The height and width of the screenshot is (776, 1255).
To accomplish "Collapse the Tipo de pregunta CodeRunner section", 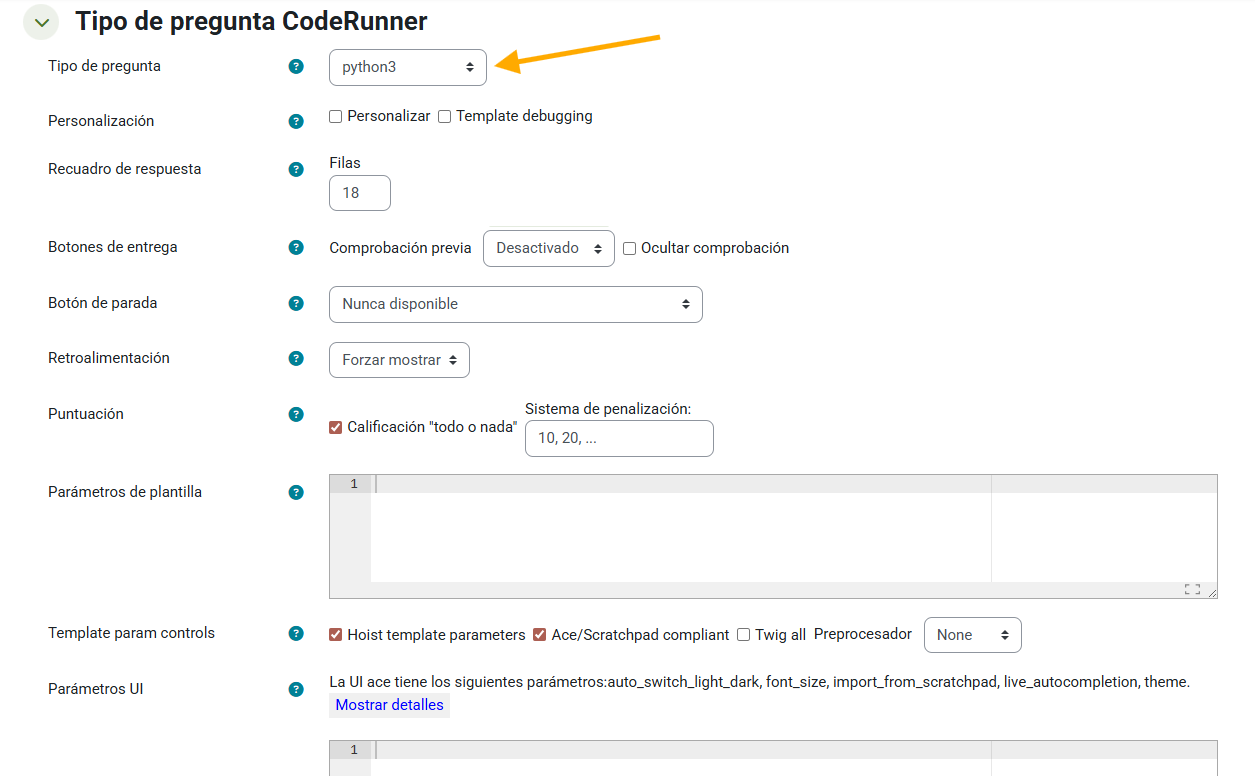I will (41, 22).
